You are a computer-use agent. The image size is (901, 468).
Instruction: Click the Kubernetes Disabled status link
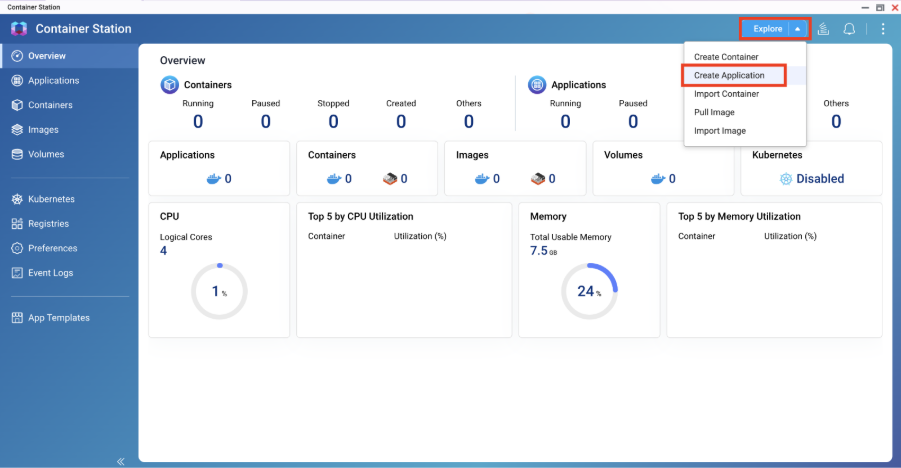point(820,179)
